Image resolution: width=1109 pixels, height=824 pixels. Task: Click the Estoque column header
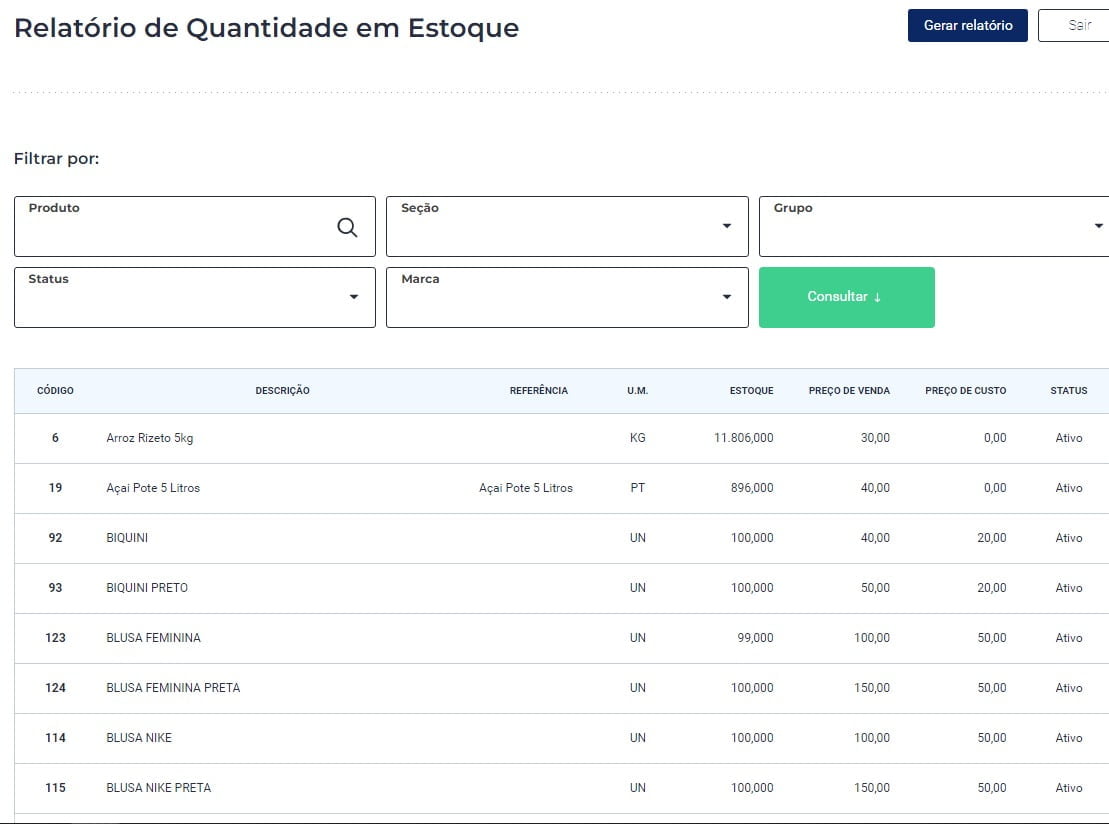point(751,391)
